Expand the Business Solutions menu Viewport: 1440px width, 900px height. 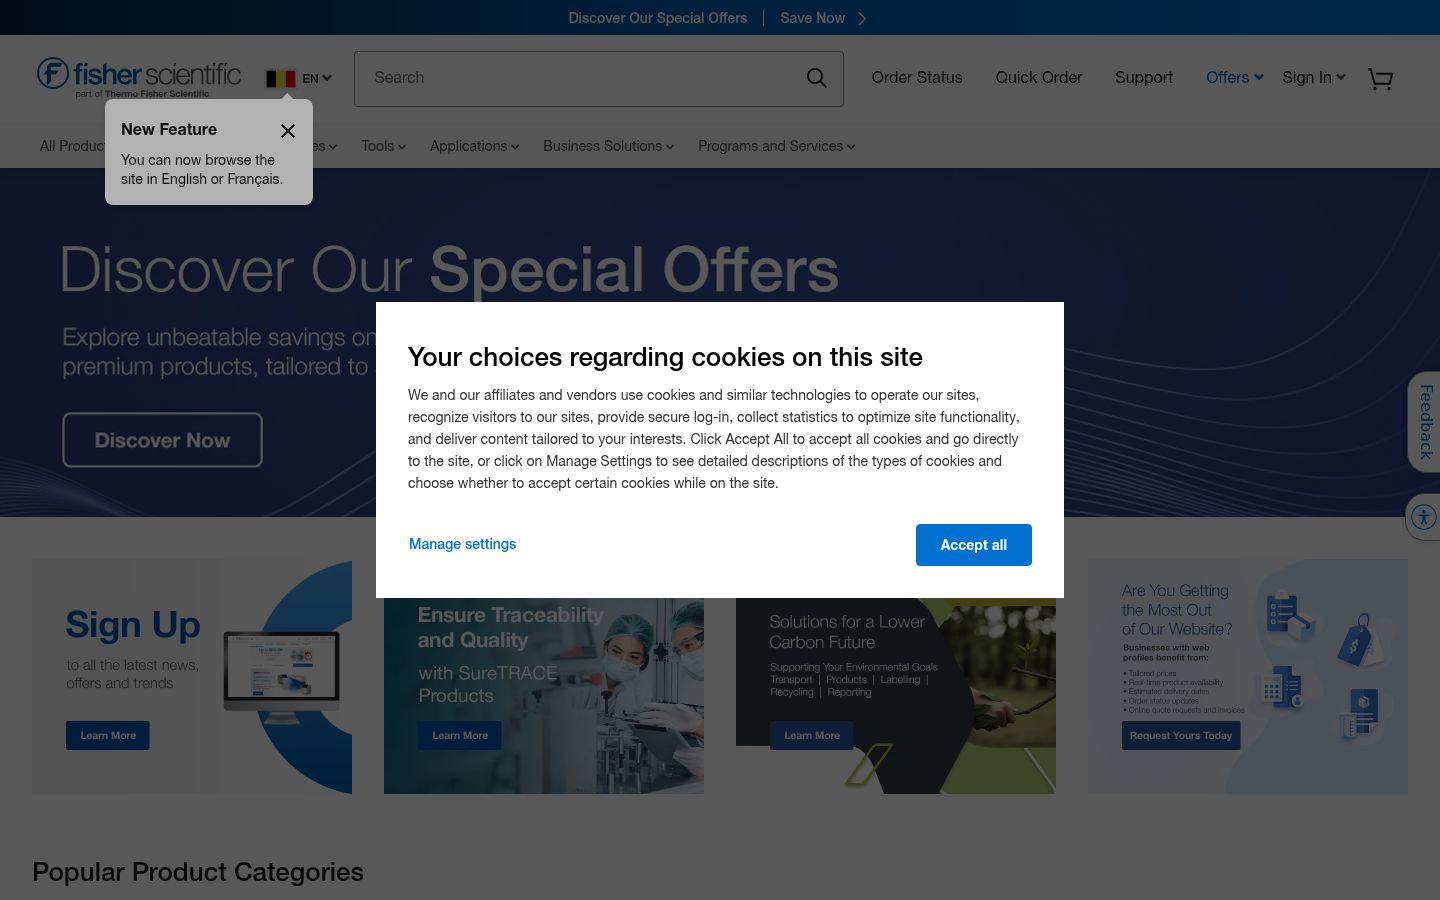[x=608, y=146]
